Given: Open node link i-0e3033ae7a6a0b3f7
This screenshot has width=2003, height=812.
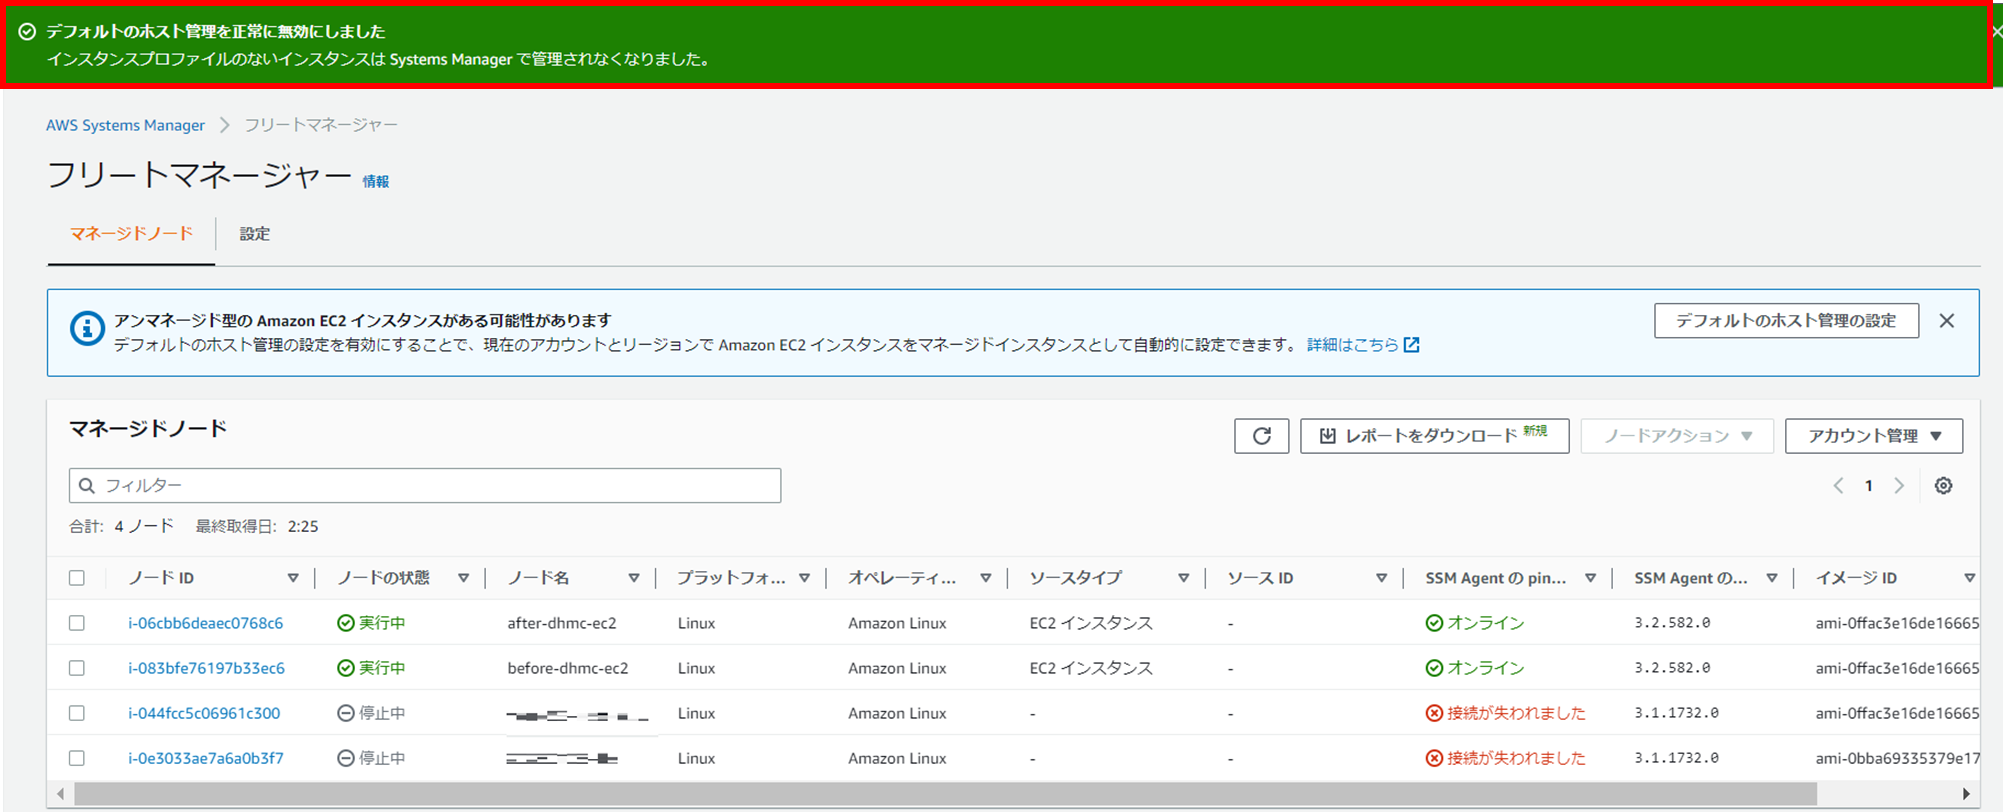Looking at the screenshot, I should click(x=205, y=758).
